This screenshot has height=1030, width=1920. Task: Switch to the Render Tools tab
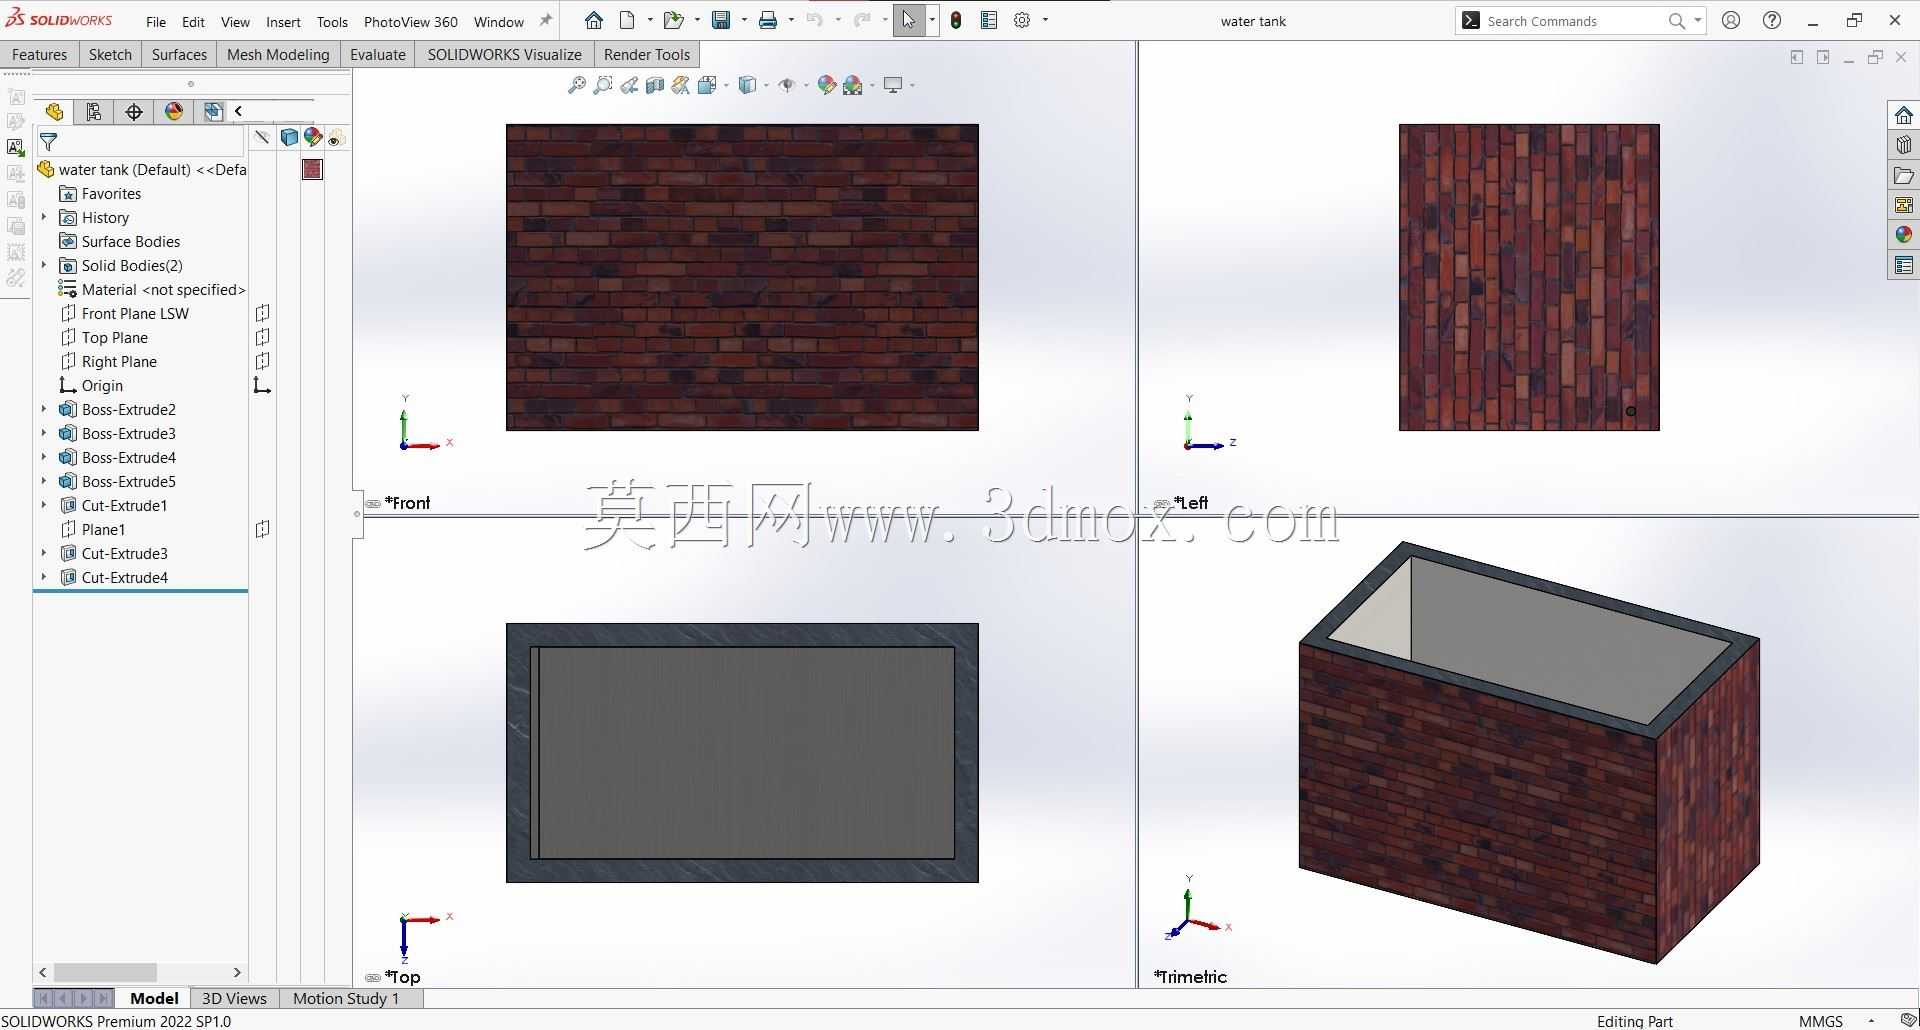click(647, 54)
